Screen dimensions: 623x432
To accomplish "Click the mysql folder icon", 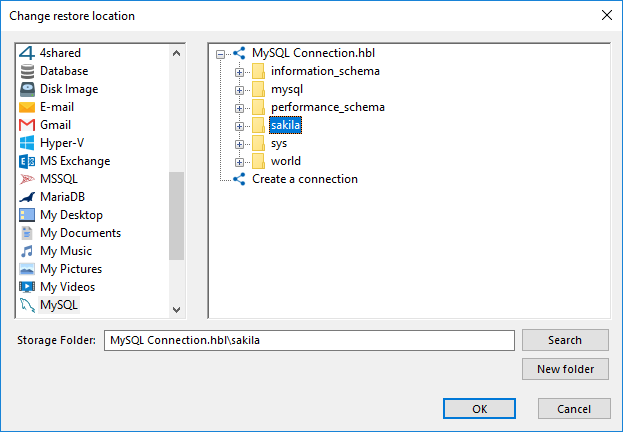I will [259, 89].
